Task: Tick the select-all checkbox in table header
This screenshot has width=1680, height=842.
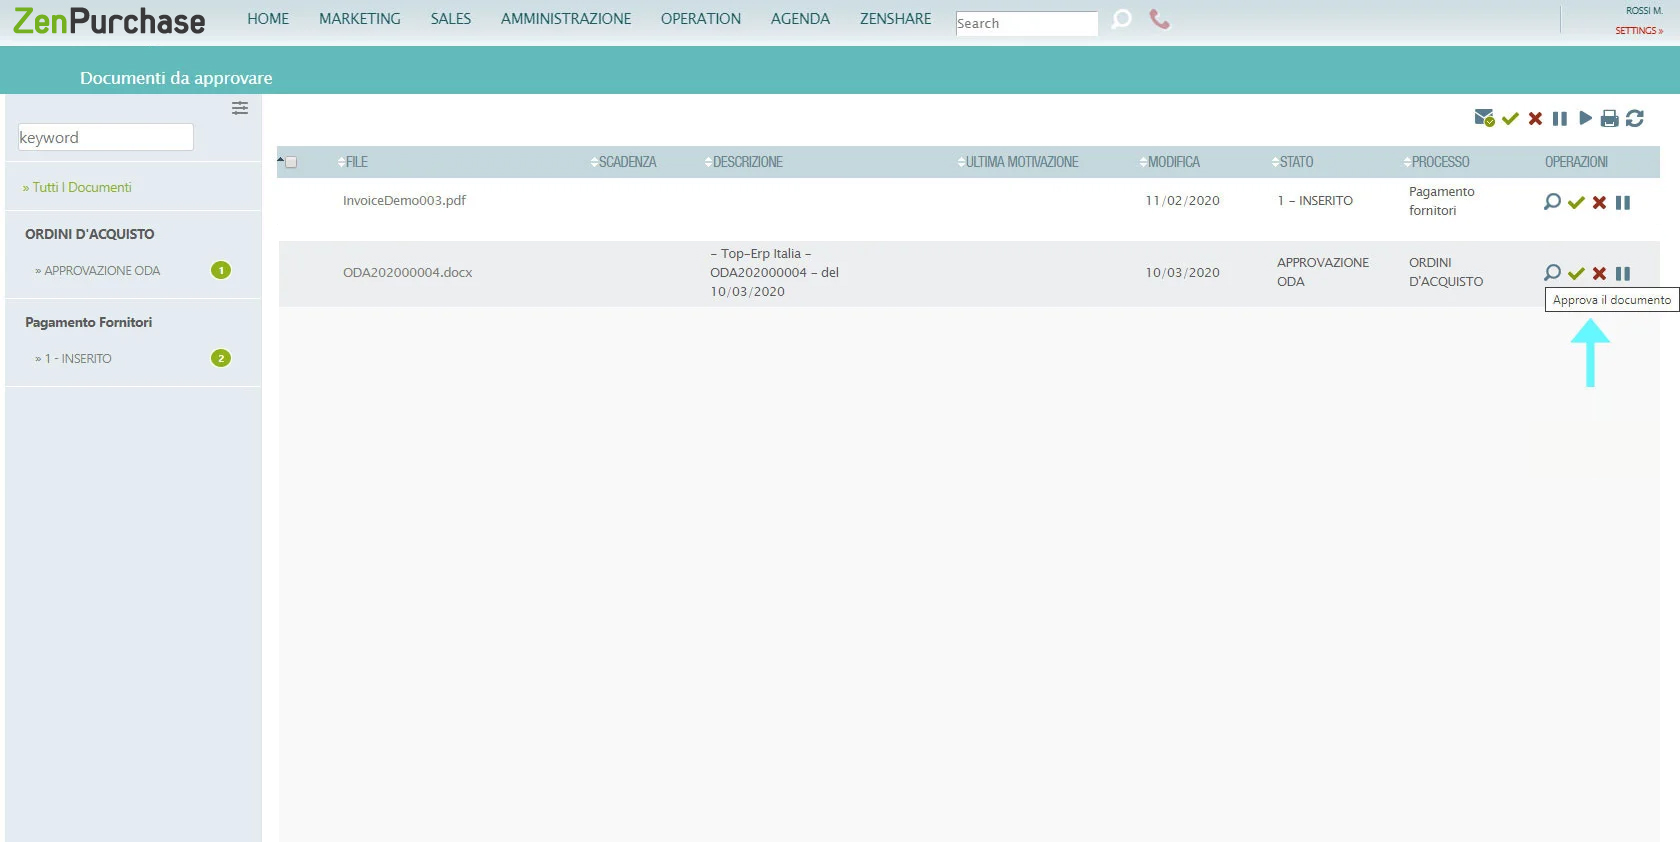Action: (x=291, y=162)
